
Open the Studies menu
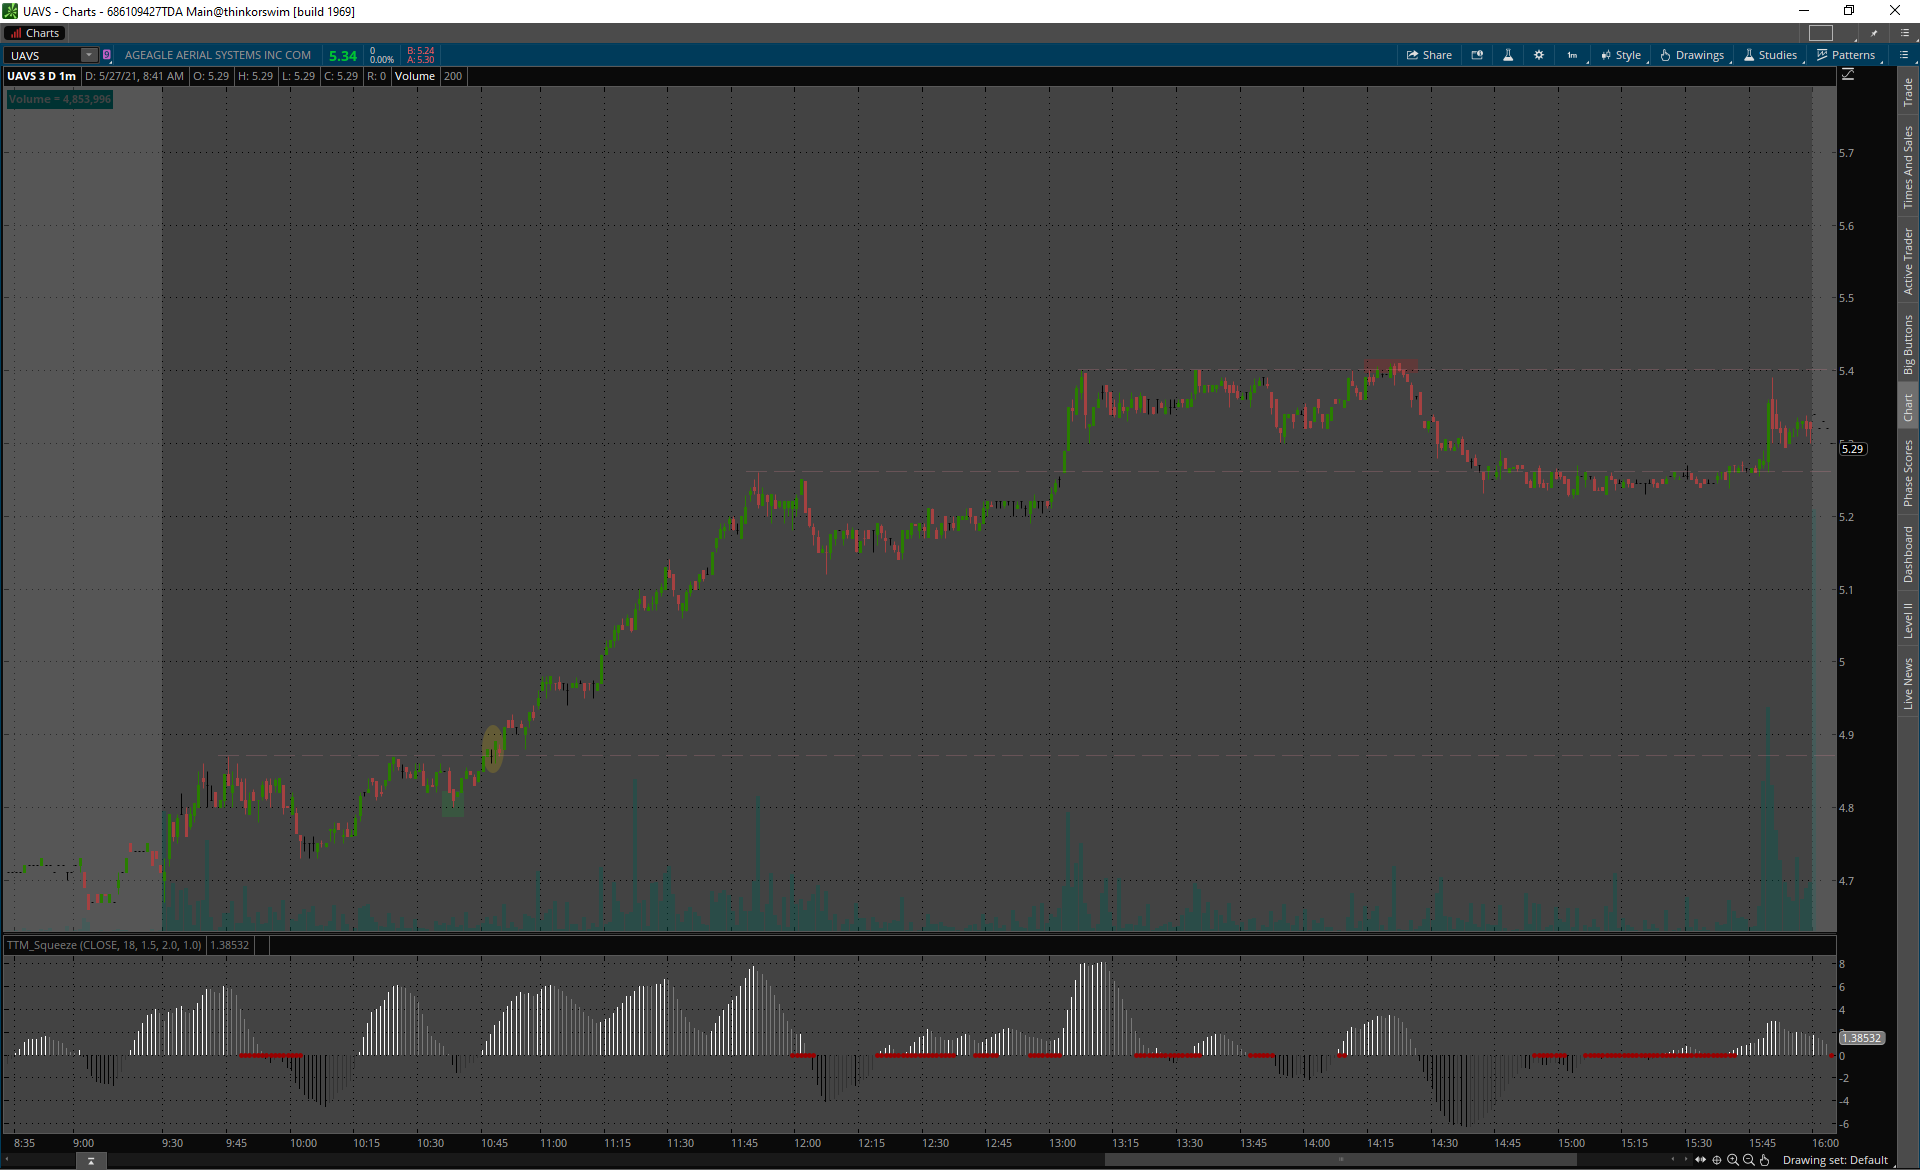click(x=1770, y=55)
